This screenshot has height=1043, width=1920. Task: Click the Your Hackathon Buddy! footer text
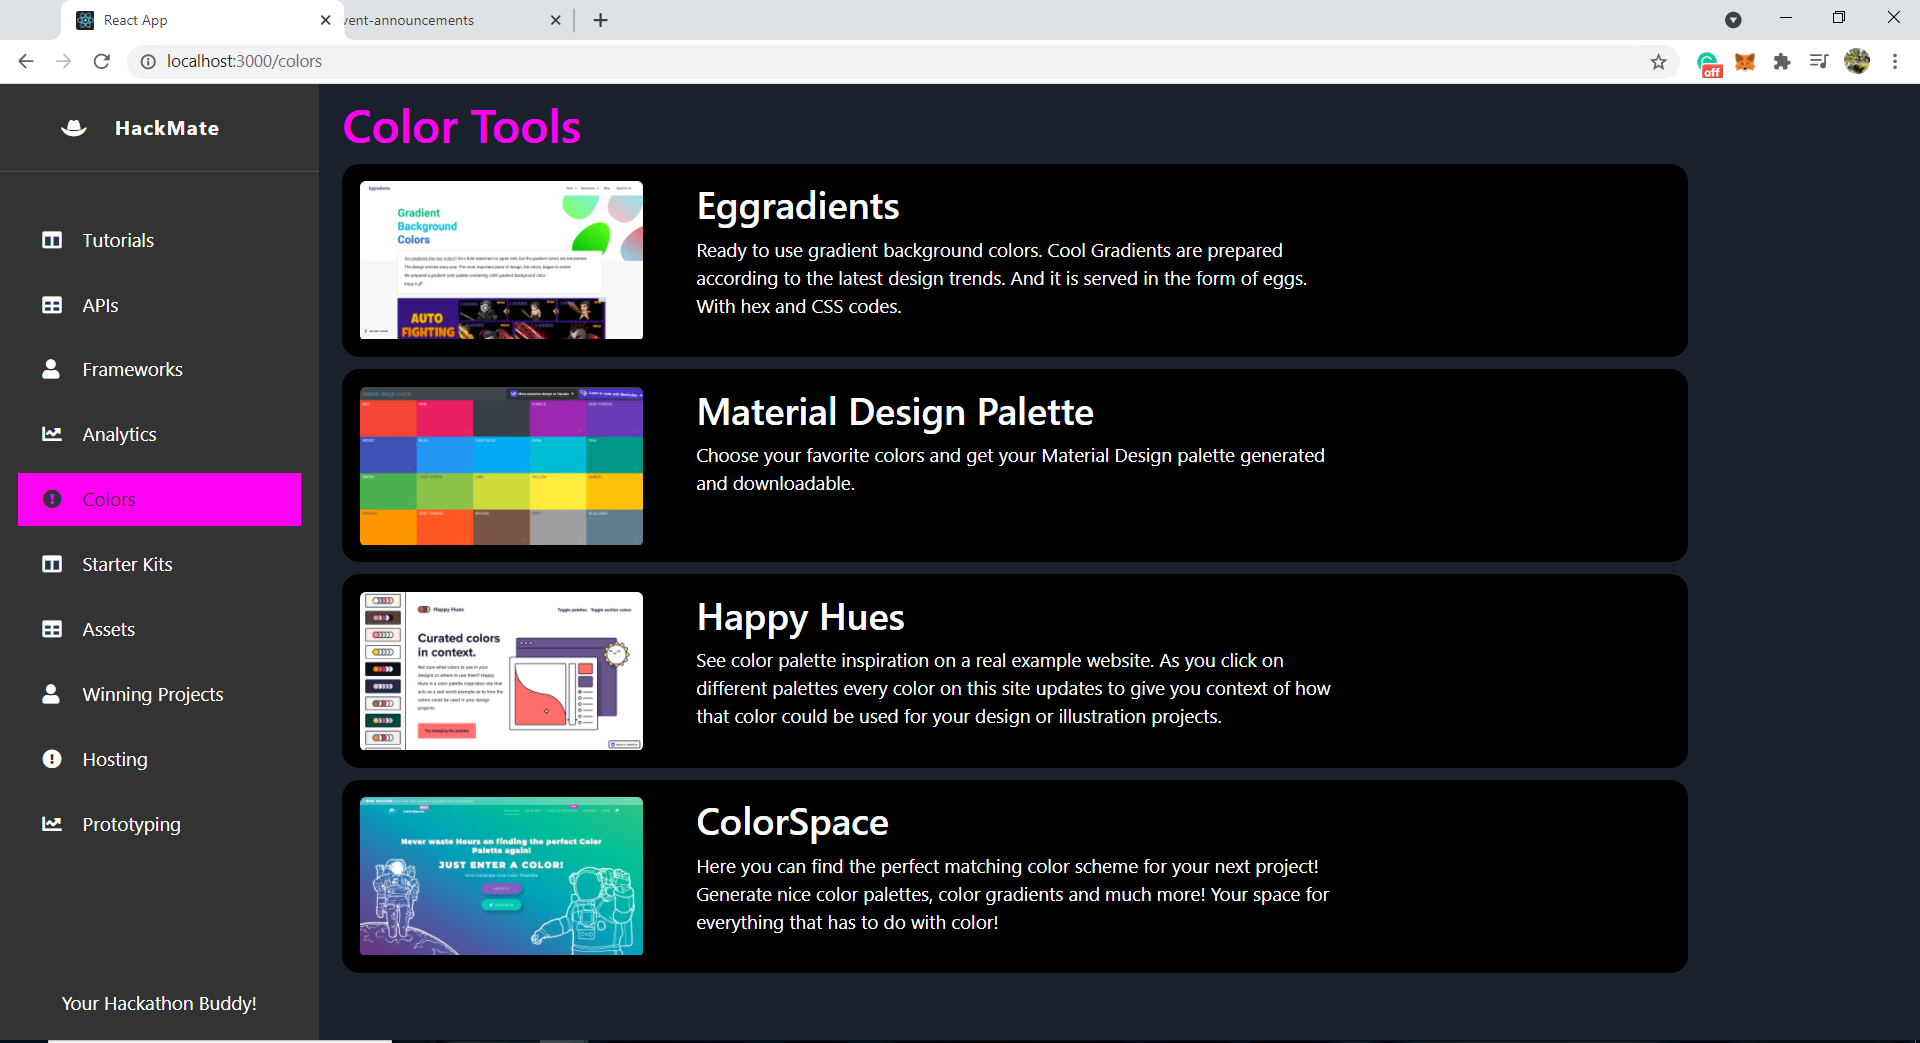pyautogui.click(x=159, y=1003)
